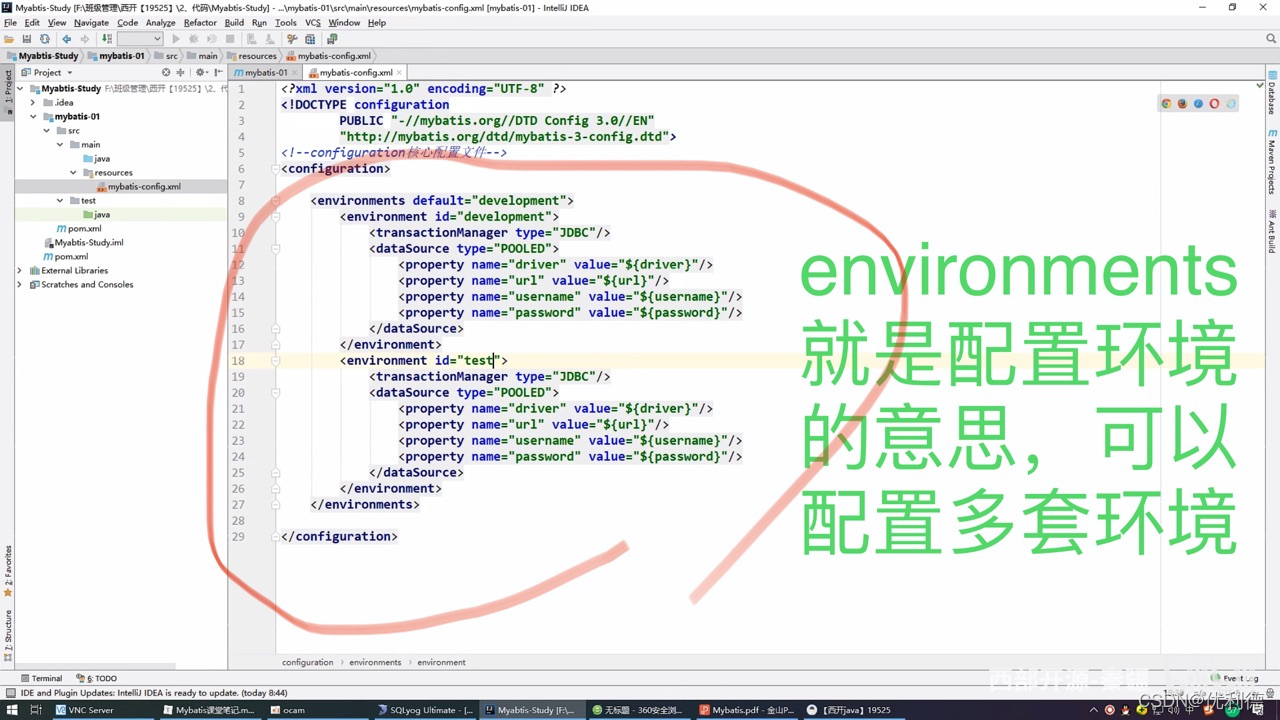Navigate Forward with the right arrow icon
The height and width of the screenshot is (720, 1280).
click(x=85, y=39)
